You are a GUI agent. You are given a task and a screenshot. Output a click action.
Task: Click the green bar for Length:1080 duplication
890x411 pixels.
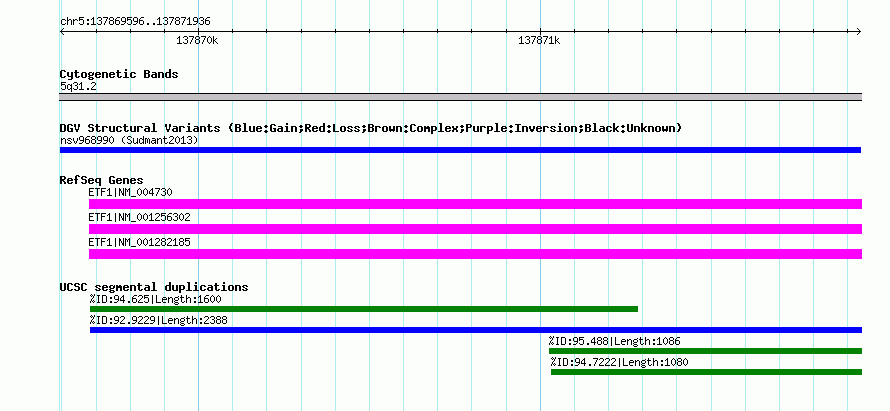pos(706,372)
